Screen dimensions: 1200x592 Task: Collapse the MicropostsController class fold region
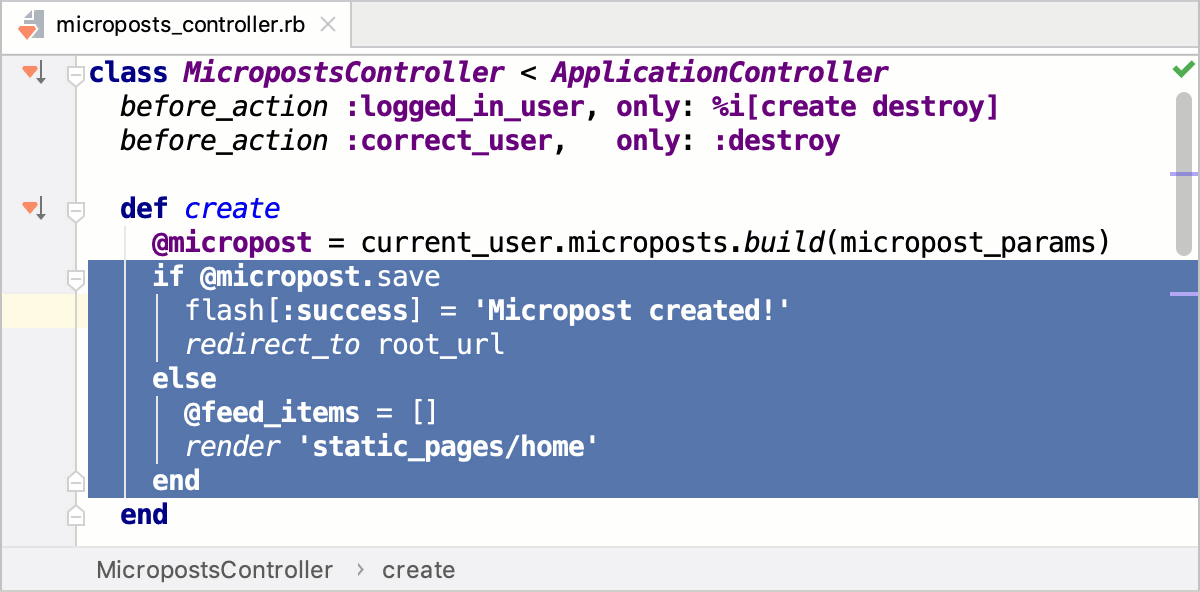[x=76, y=71]
